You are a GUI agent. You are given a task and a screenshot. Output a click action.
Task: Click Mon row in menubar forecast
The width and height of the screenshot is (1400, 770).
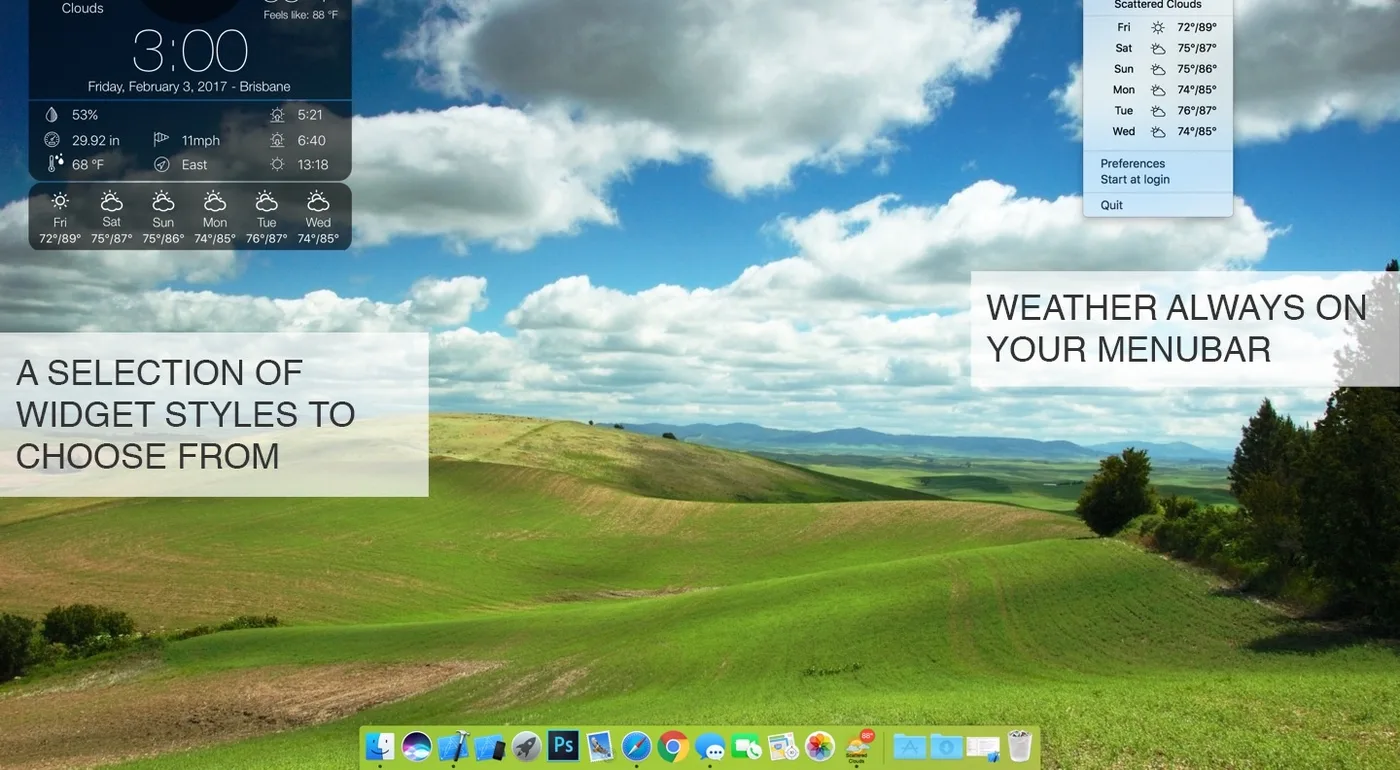(x=1158, y=90)
